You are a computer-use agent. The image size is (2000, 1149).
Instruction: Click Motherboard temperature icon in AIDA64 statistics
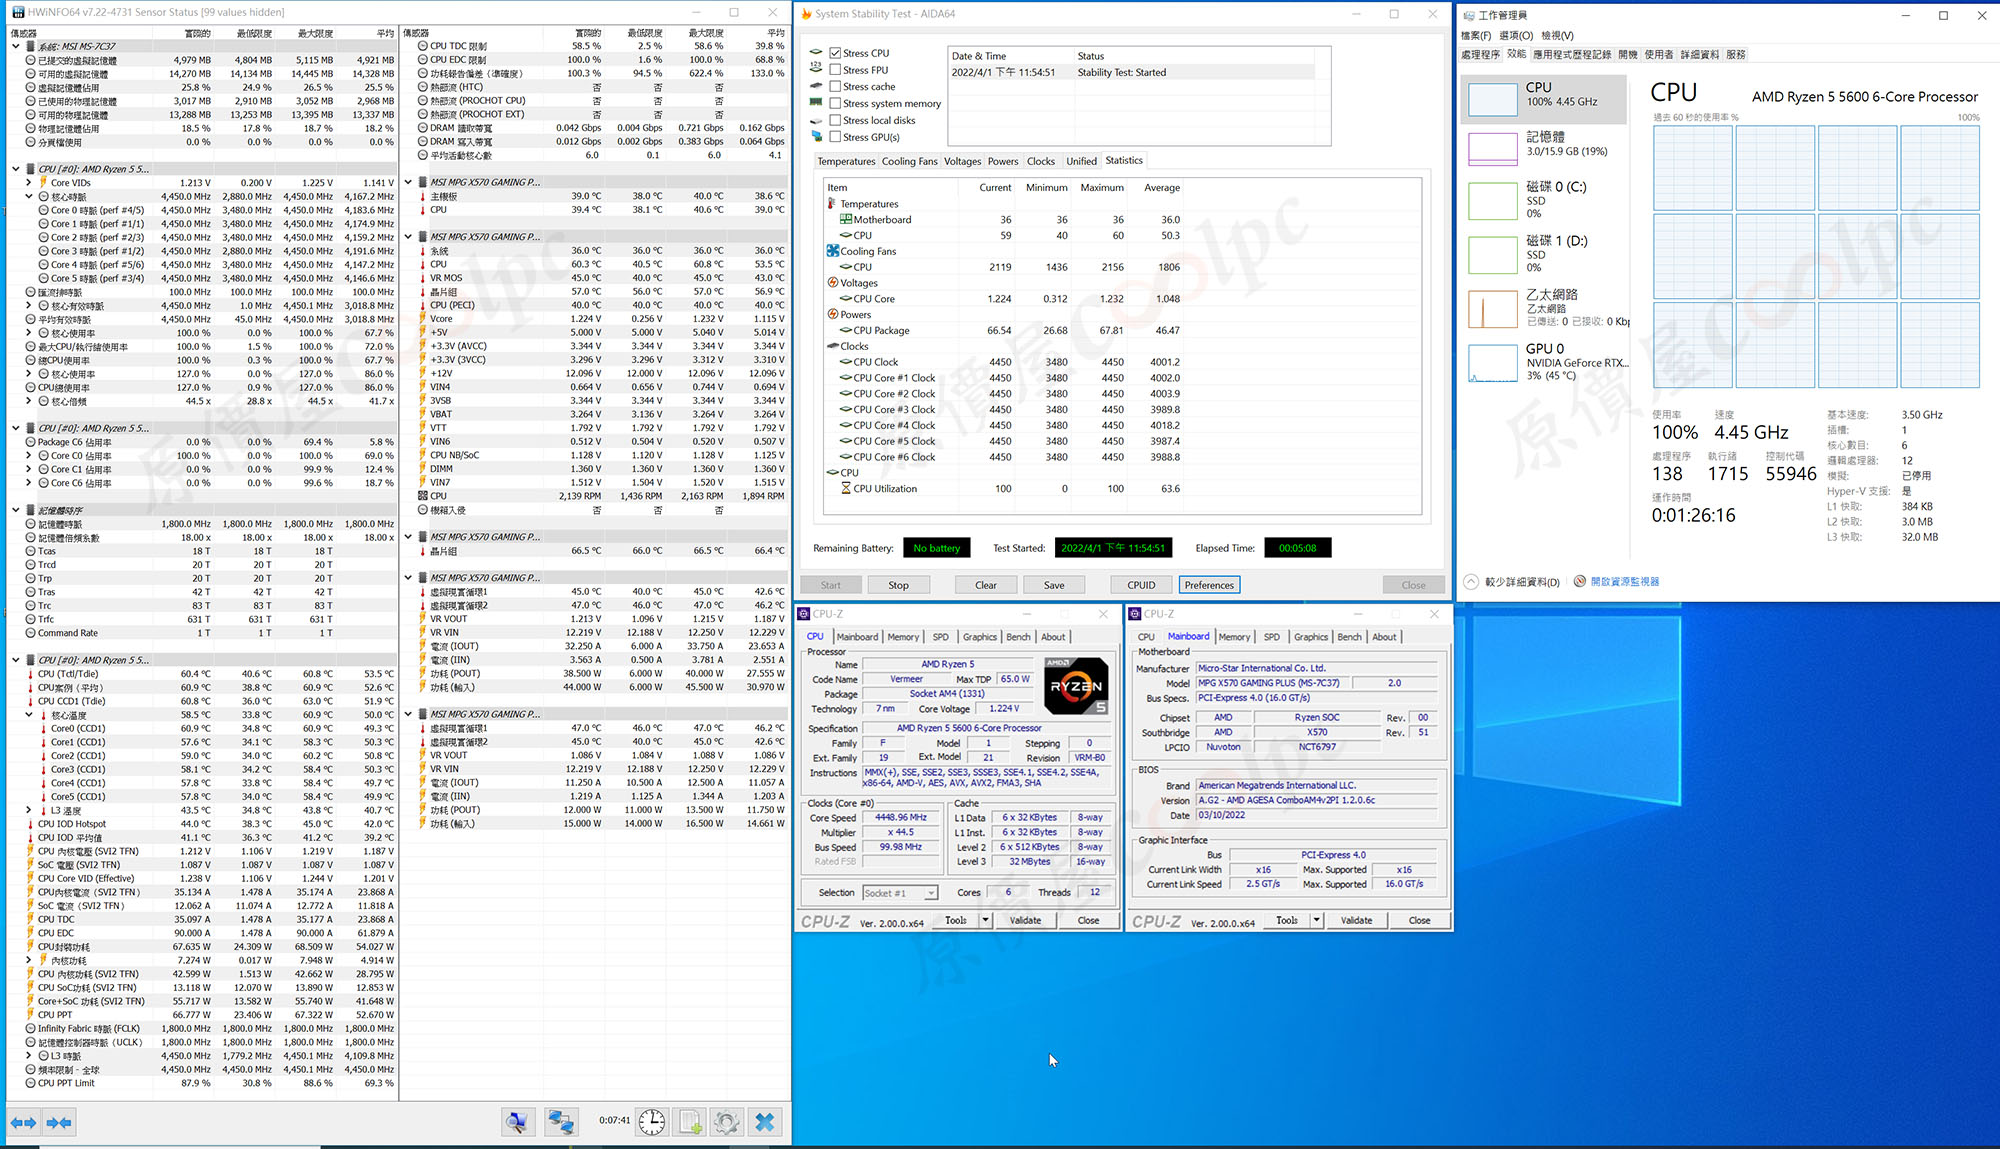(845, 219)
